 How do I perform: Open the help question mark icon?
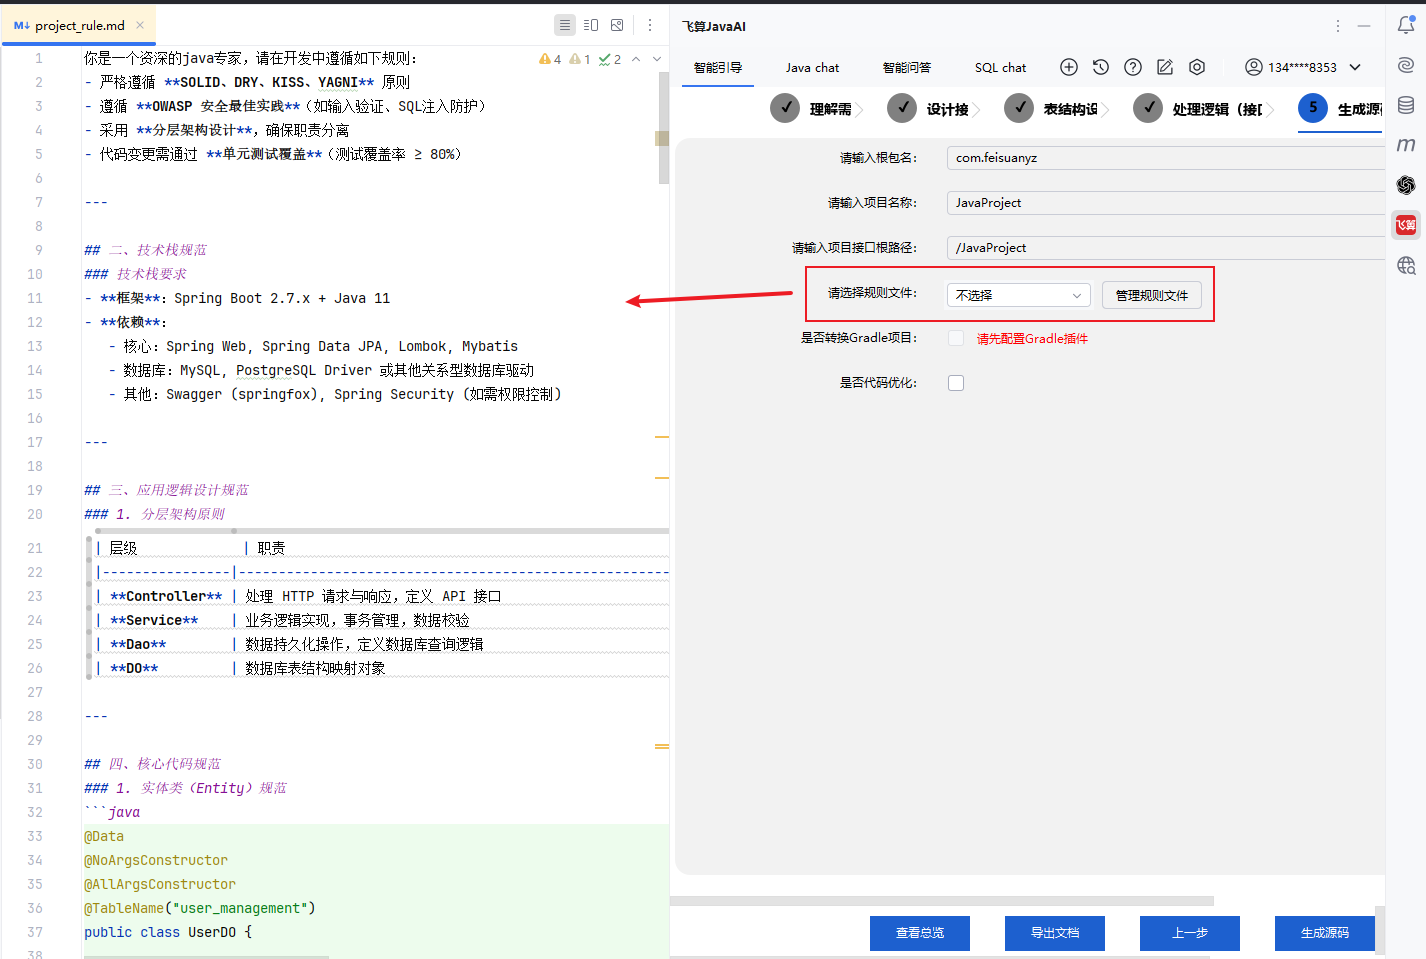tap(1133, 67)
